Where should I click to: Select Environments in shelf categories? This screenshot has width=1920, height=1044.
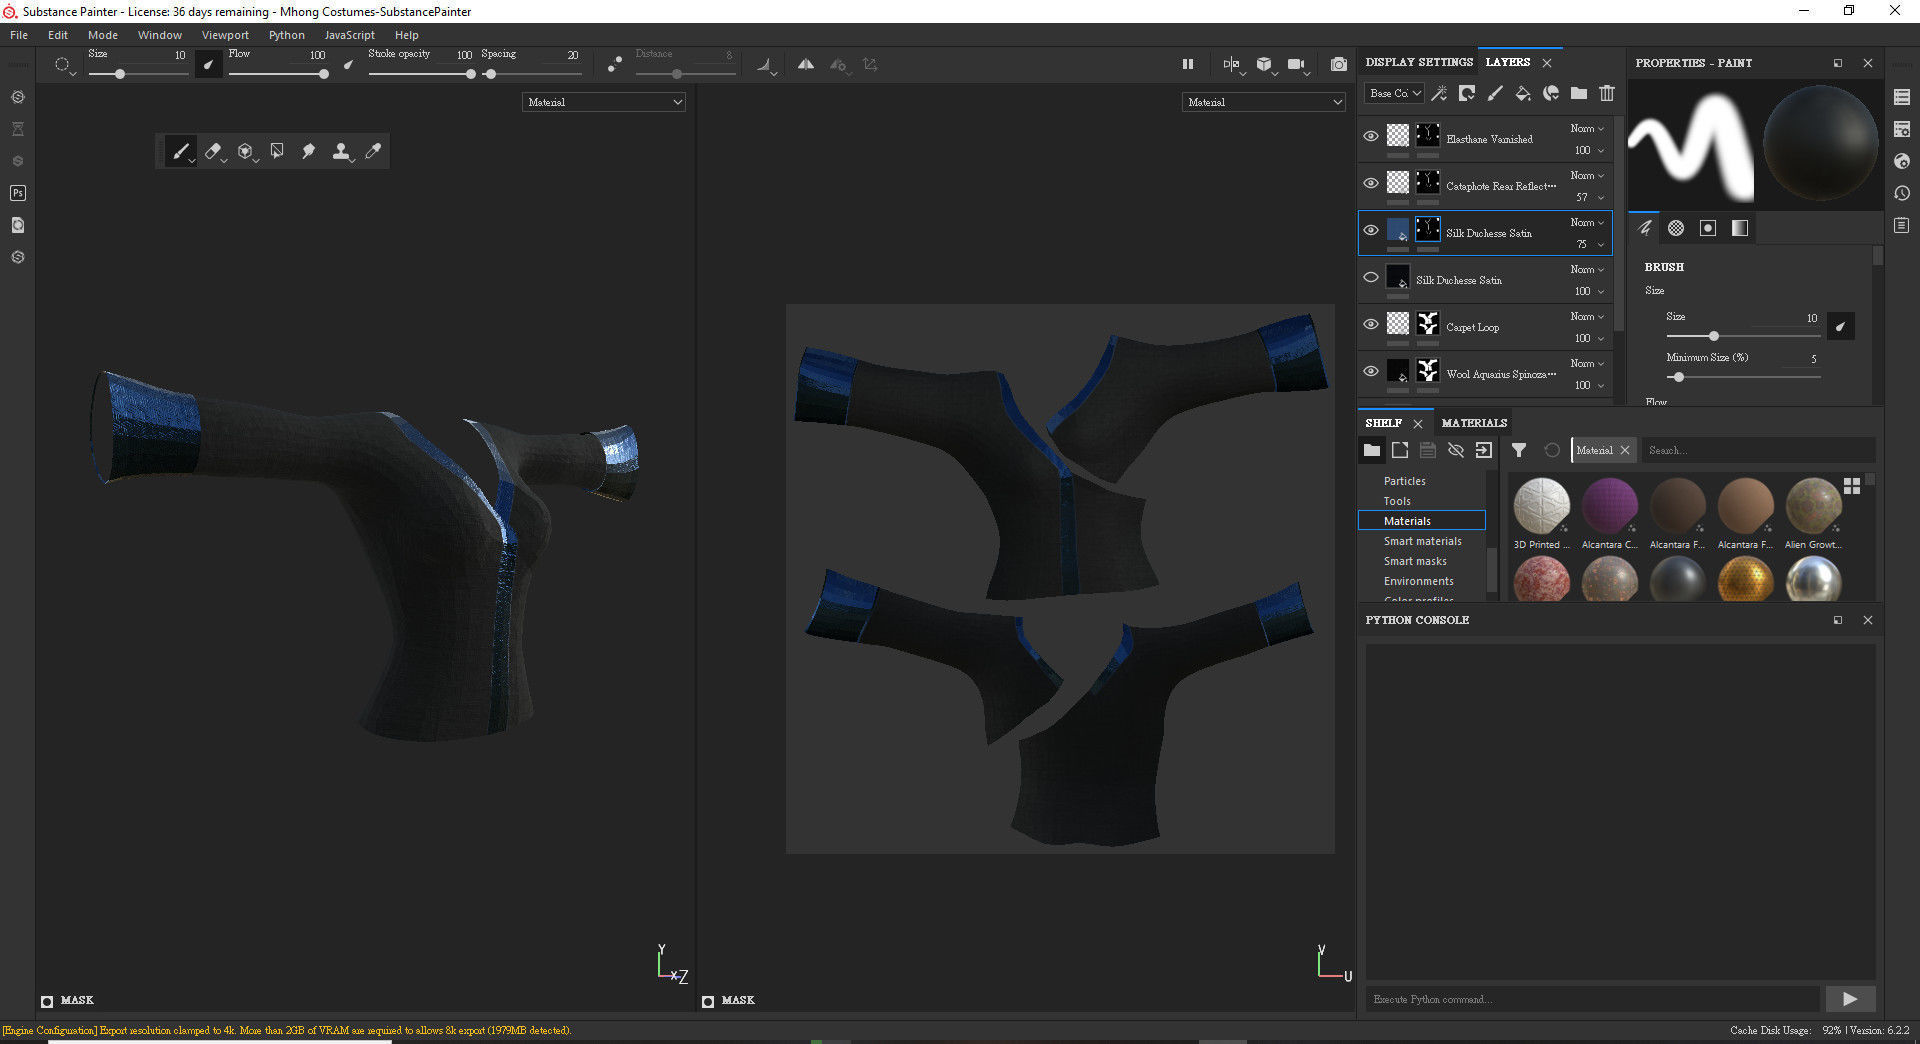click(1418, 581)
